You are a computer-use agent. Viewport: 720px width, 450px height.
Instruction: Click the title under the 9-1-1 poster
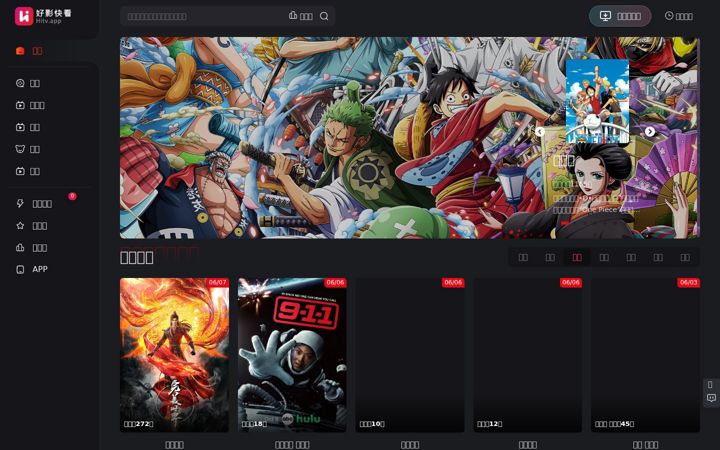pos(292,444)
